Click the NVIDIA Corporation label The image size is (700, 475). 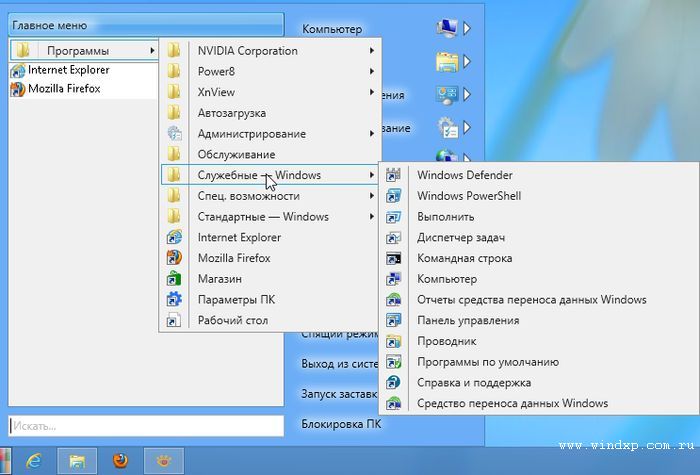[x=247, y=51]
